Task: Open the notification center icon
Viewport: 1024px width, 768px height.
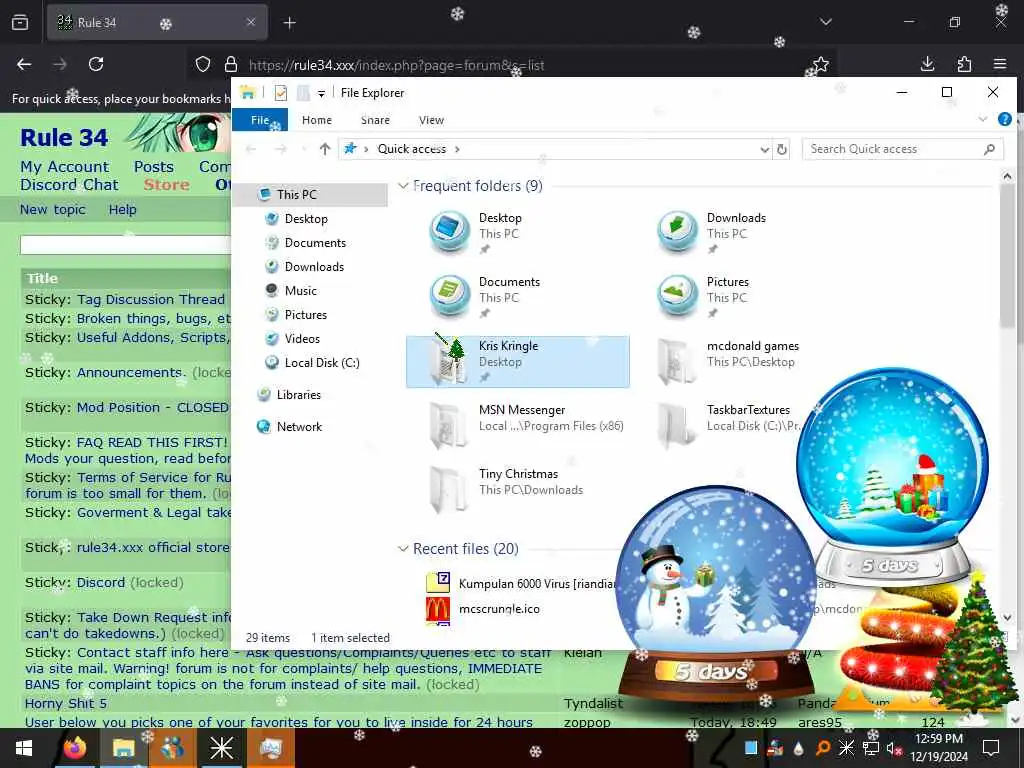Action: [x=991, y=748]
